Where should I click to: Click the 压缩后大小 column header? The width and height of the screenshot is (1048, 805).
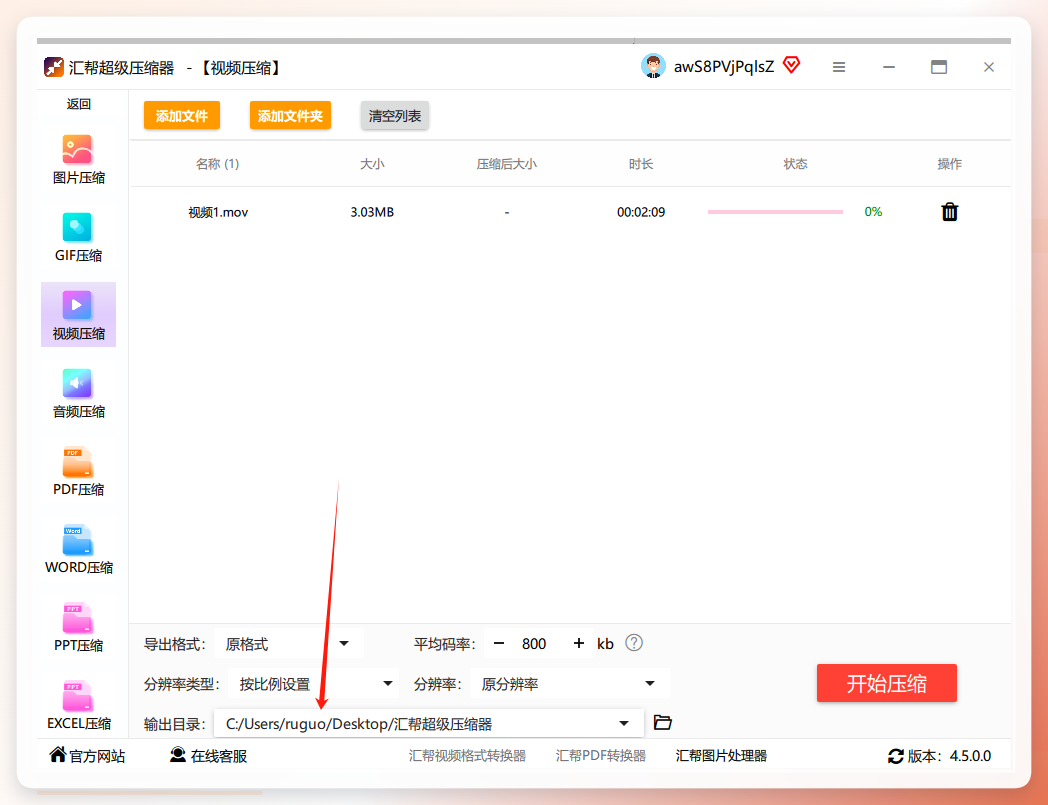pyautogui.click(x=507, y=164)
